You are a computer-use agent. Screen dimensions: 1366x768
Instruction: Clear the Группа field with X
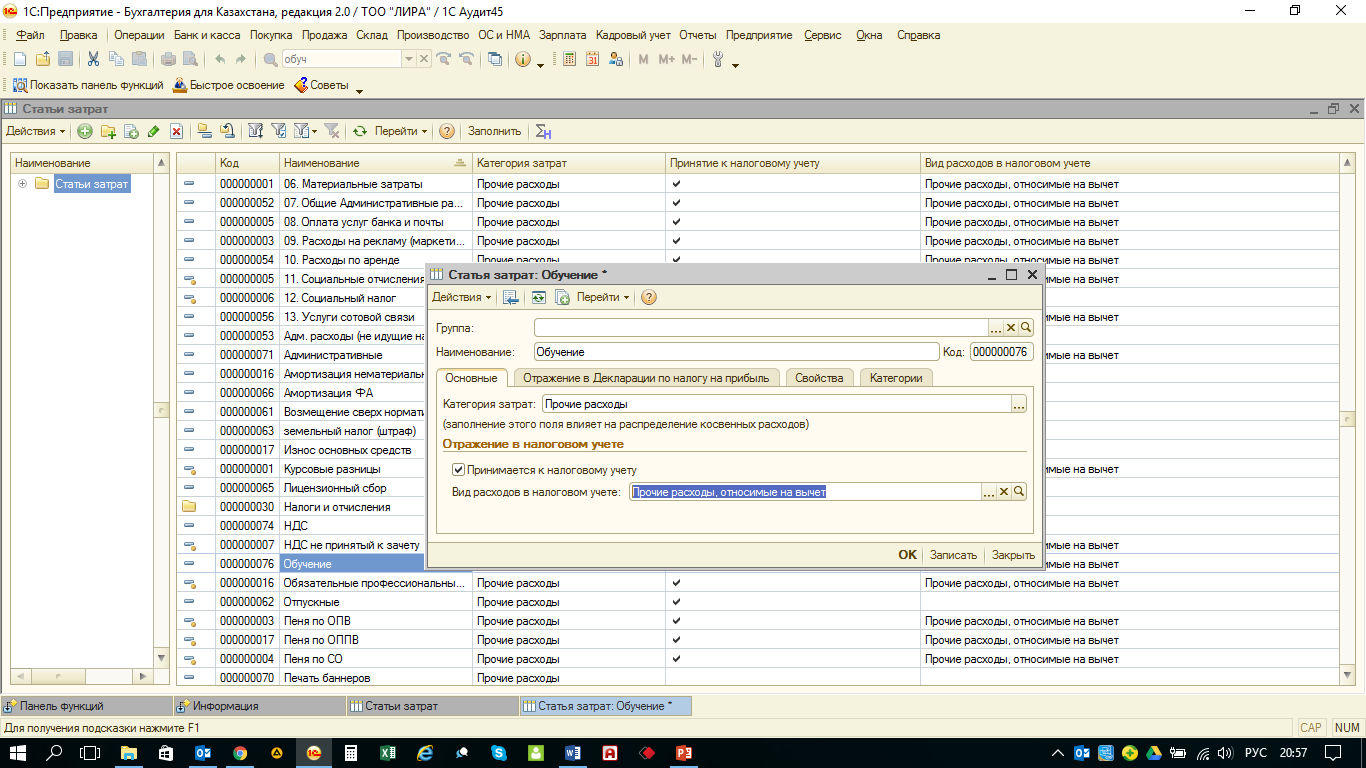click(1011, 328)
